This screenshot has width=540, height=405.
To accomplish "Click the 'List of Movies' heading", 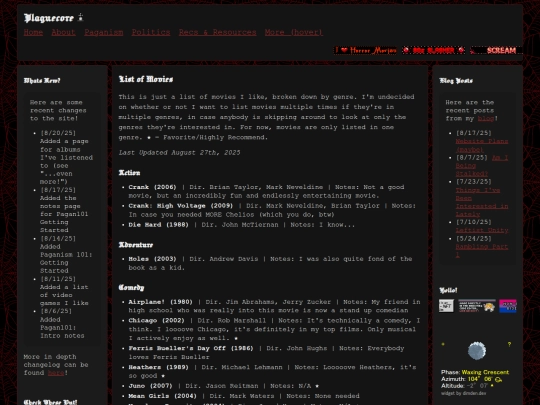I will coord(146,79).
